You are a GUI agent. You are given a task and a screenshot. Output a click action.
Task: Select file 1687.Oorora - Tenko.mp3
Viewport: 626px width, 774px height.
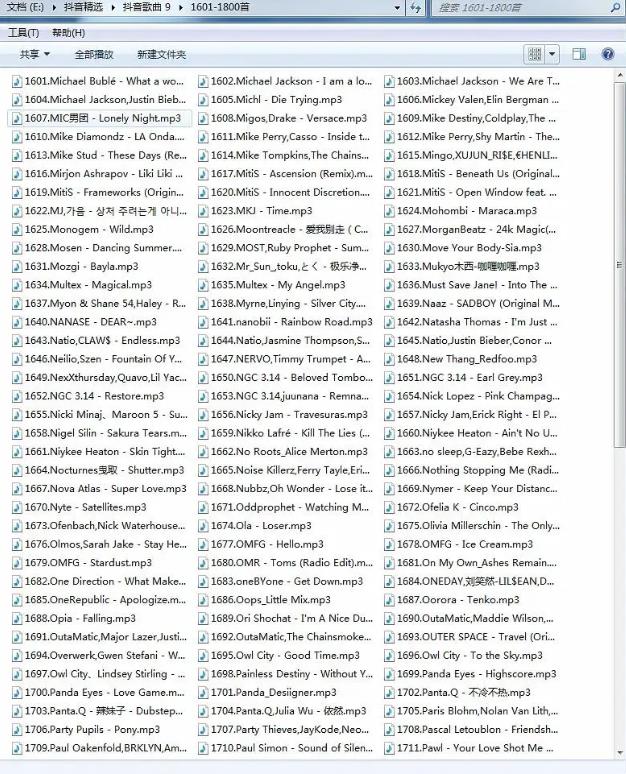tap(452, 600)
